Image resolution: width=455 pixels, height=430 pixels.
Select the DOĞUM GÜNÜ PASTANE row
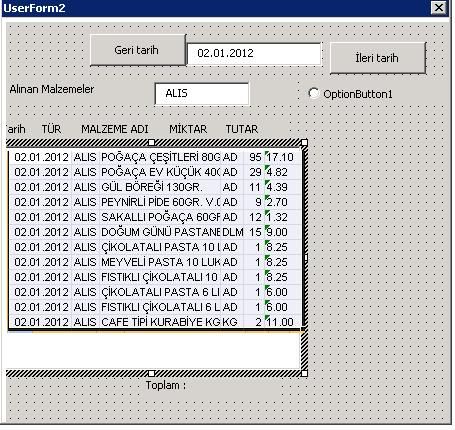pos(154,232)
